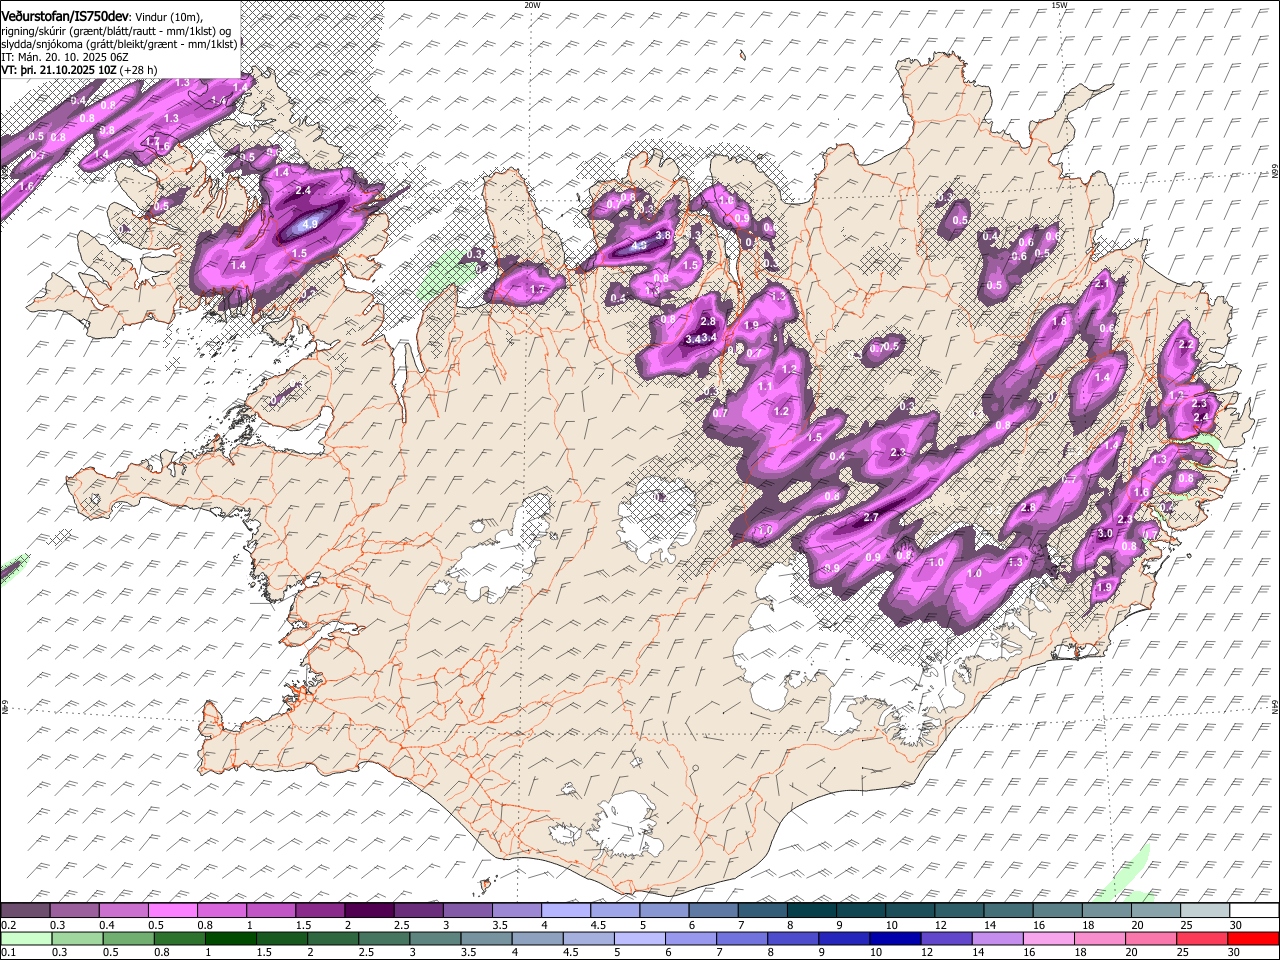Click the 4.9 precipitation value on the map
This screenshot has width=1280, height=960.
[x=310, y=225]
